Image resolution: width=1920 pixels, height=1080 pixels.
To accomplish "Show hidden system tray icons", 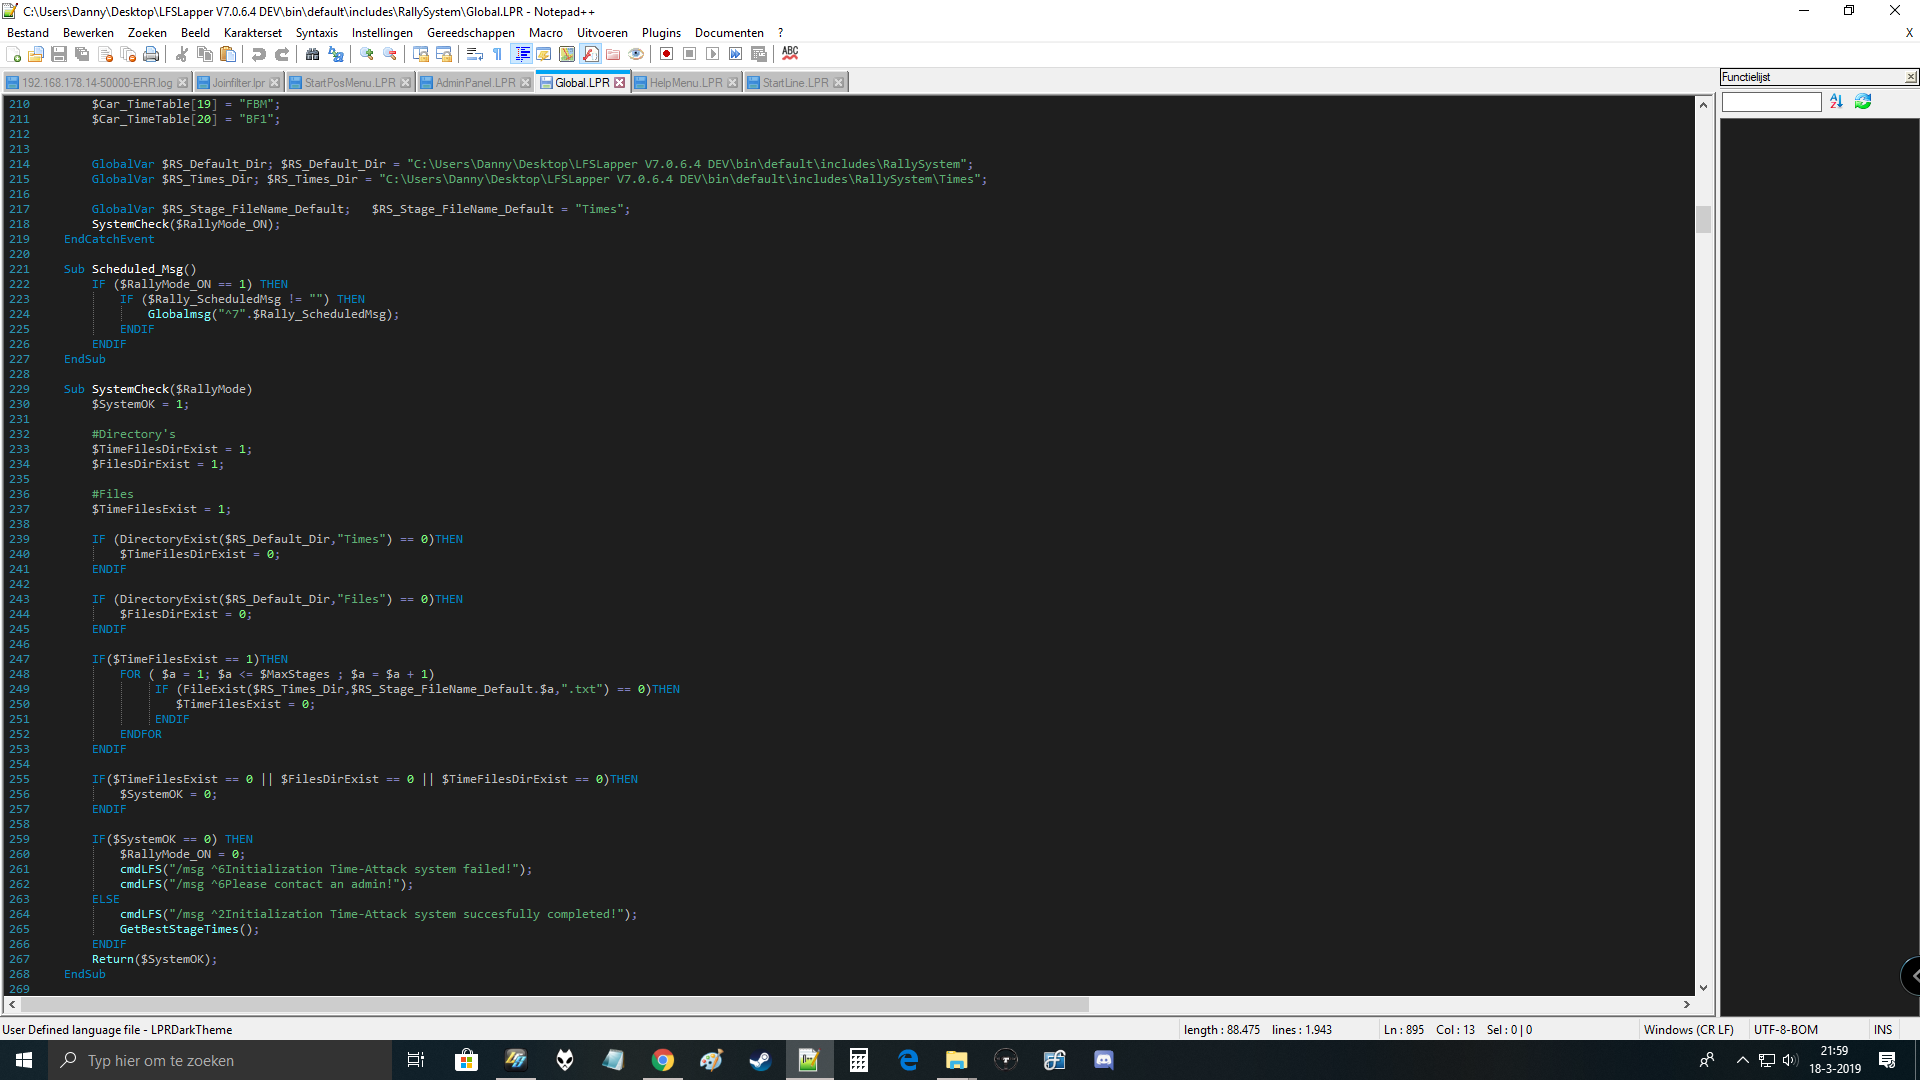I will [x=1742, y=1060].
